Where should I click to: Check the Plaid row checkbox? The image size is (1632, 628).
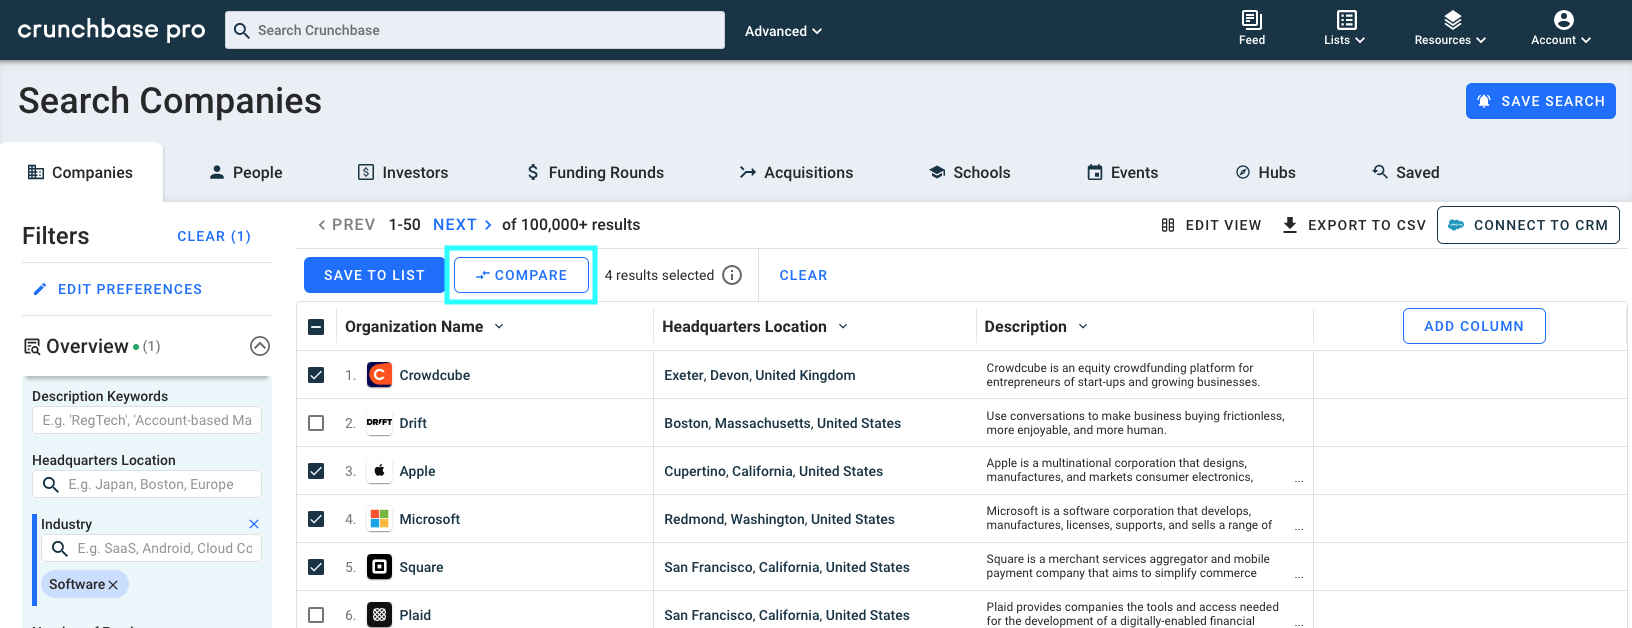tap(316, 615)
